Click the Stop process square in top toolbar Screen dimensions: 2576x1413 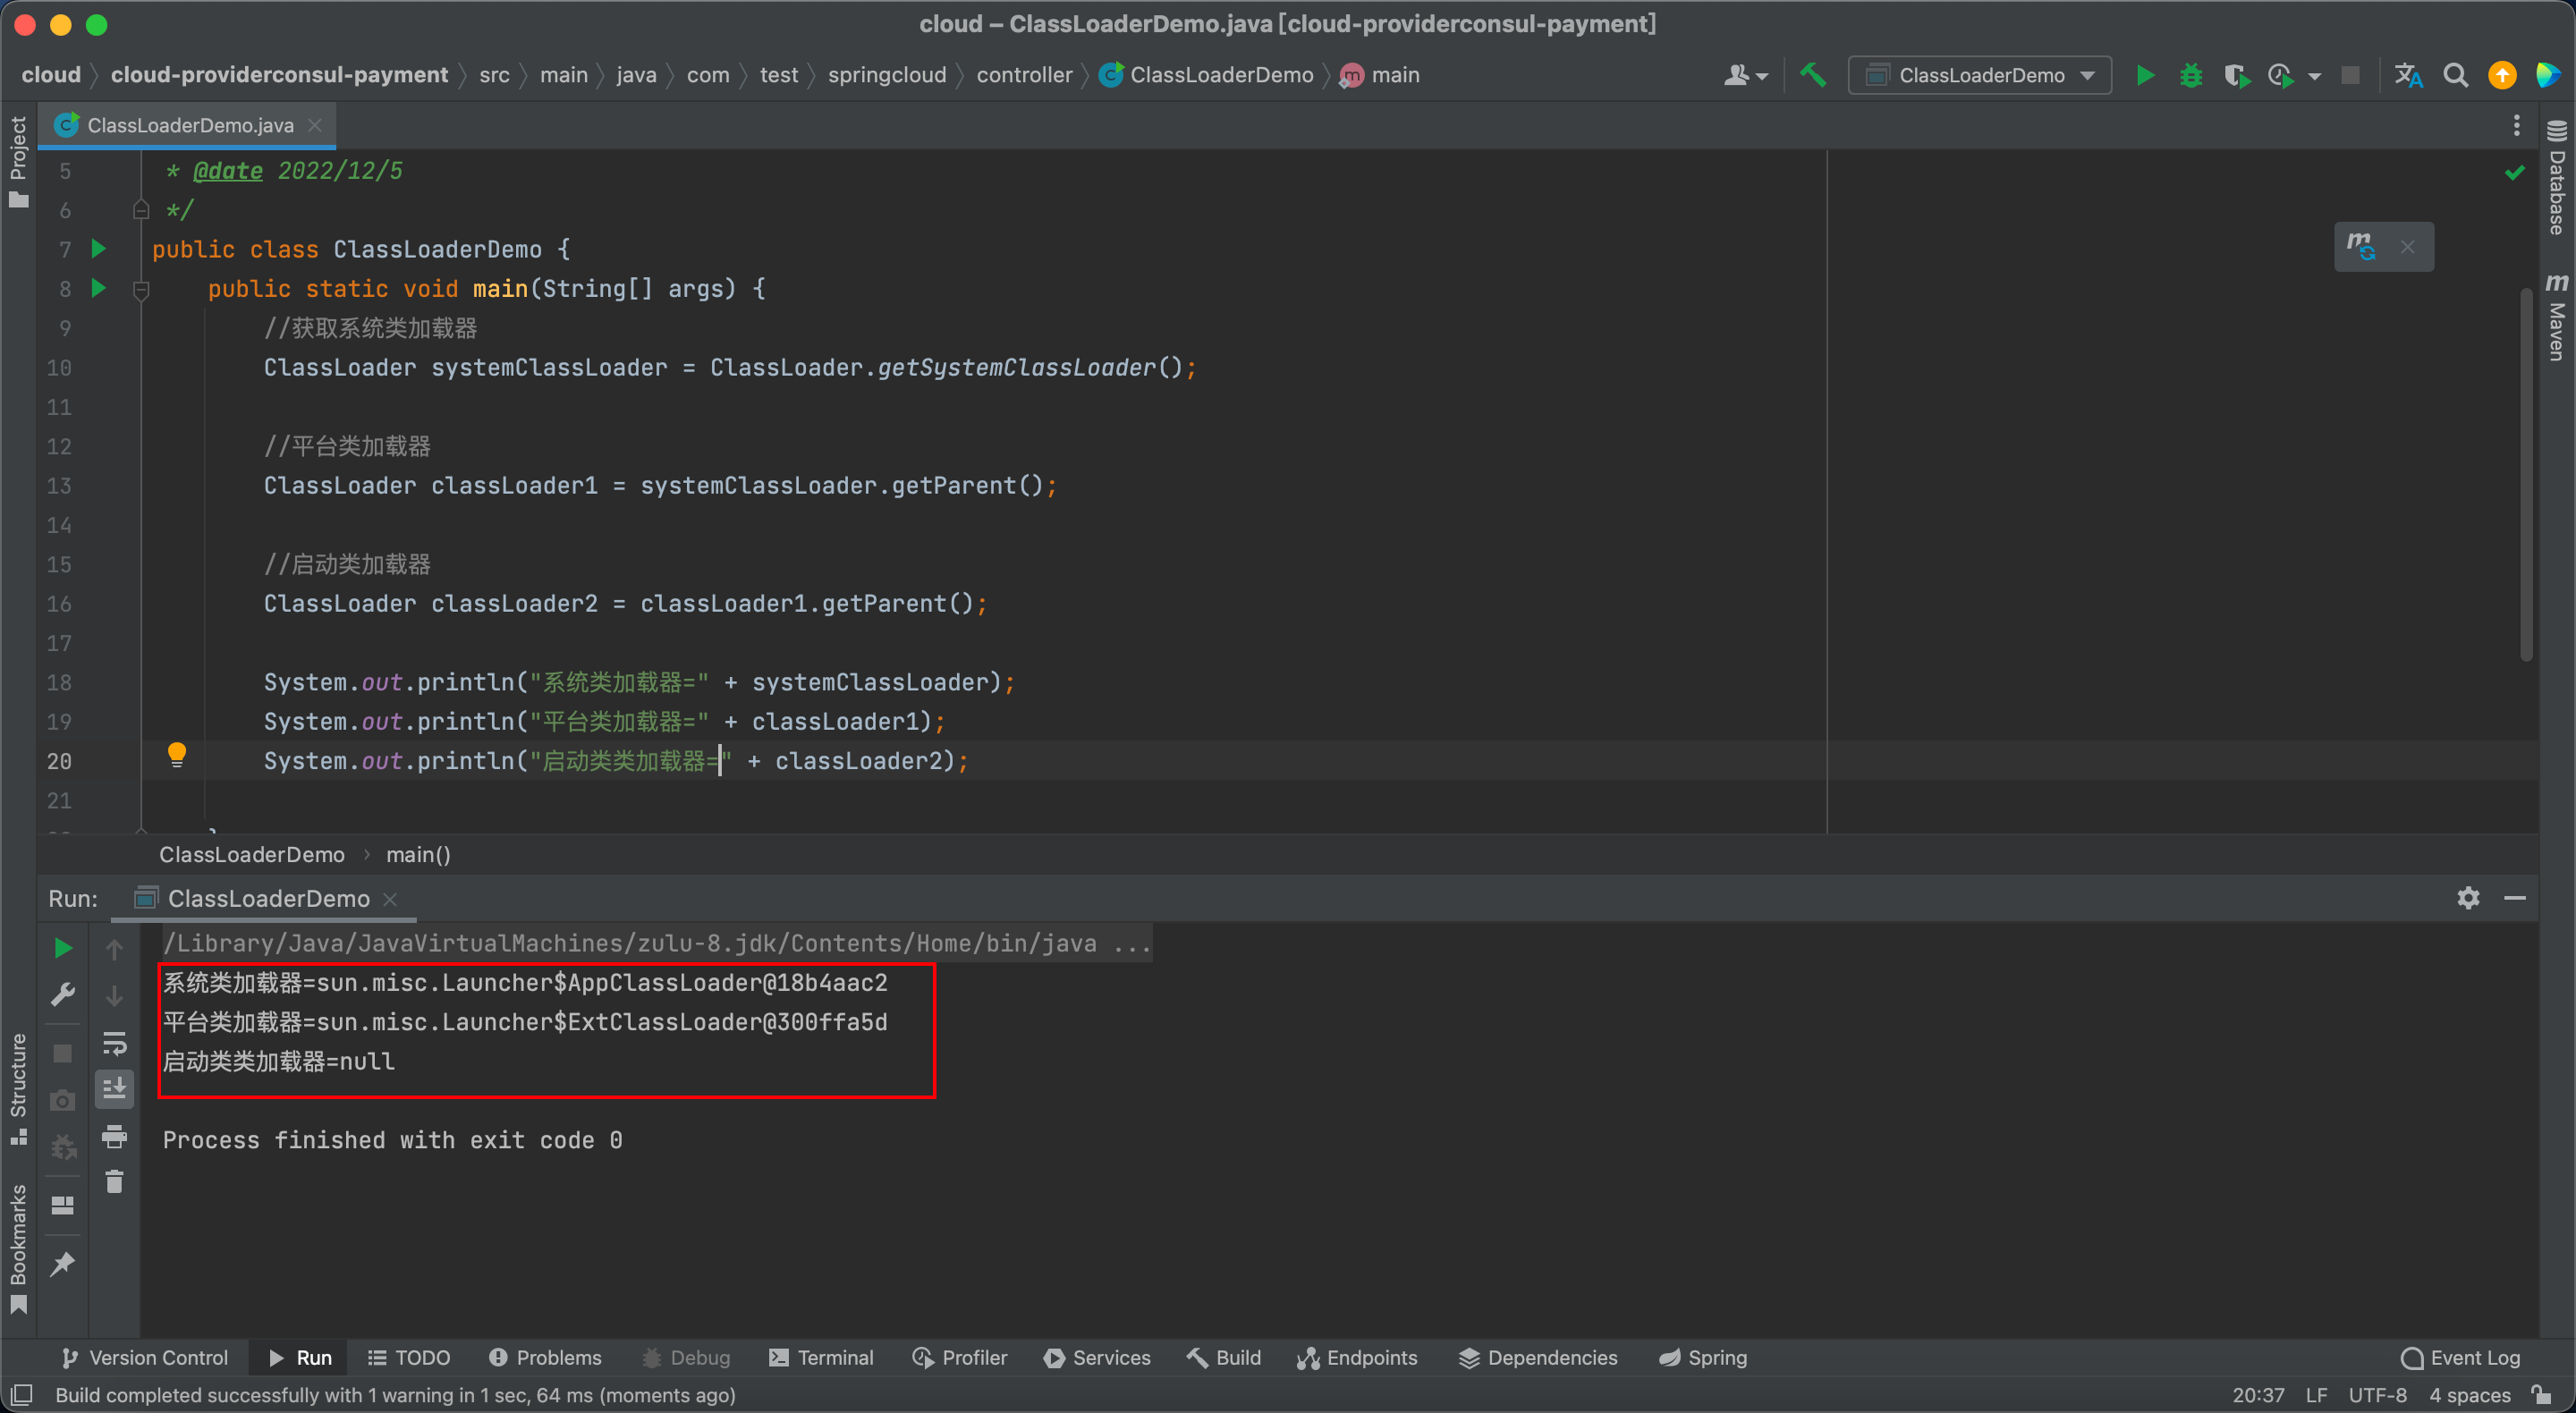click(x=2351, y=75)
